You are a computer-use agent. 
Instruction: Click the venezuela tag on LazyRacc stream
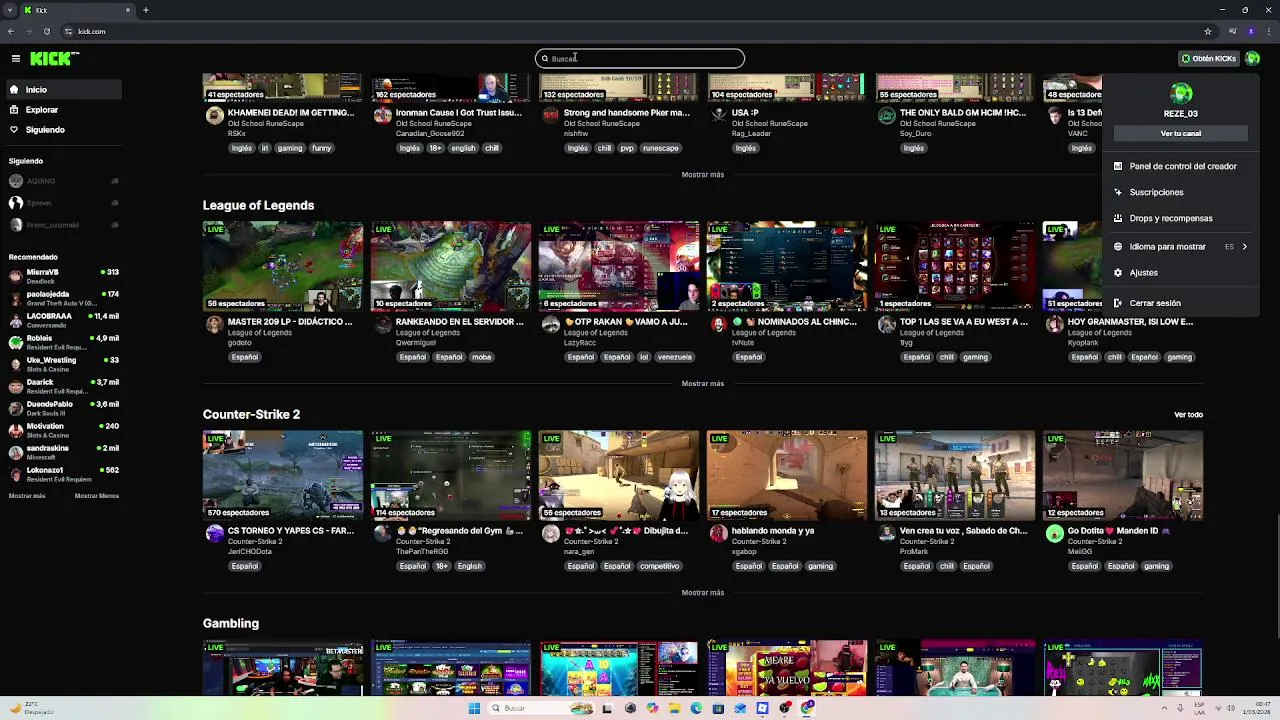674,357
